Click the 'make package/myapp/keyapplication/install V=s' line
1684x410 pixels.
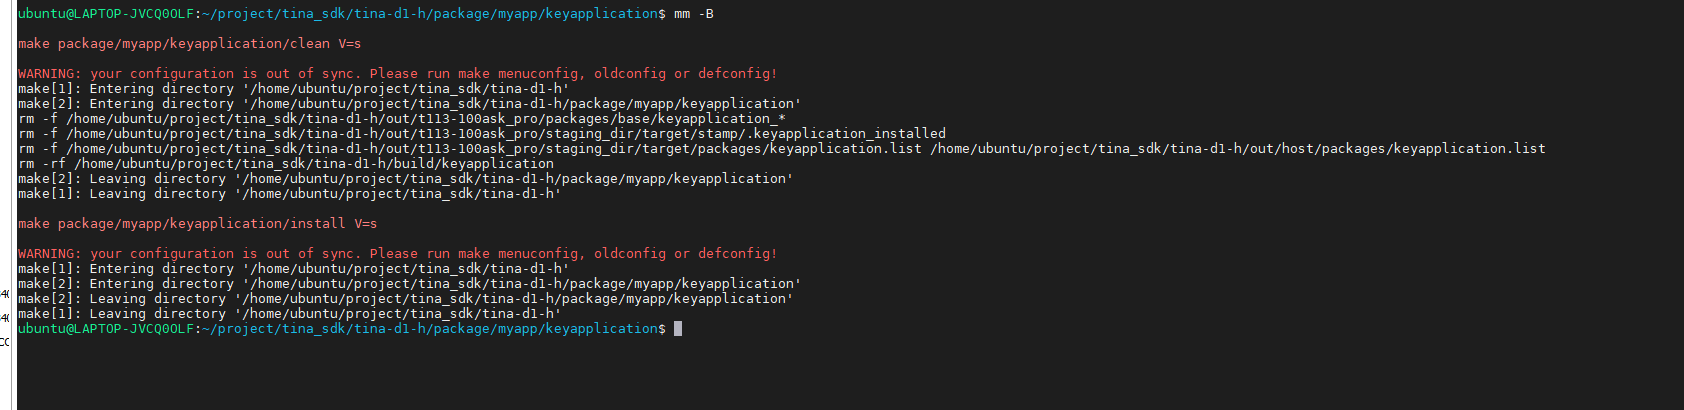(x=198, y=223)
